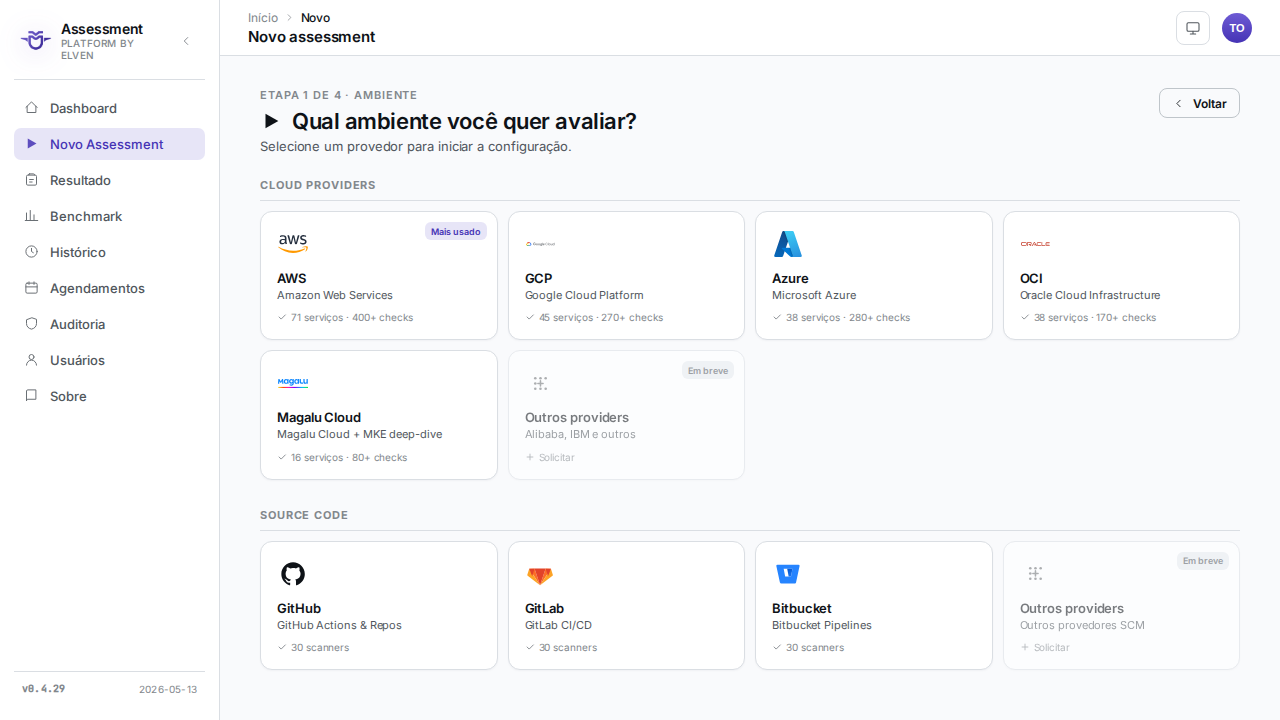
Task: Open the TO user avatar menu
Action: 1237,28
